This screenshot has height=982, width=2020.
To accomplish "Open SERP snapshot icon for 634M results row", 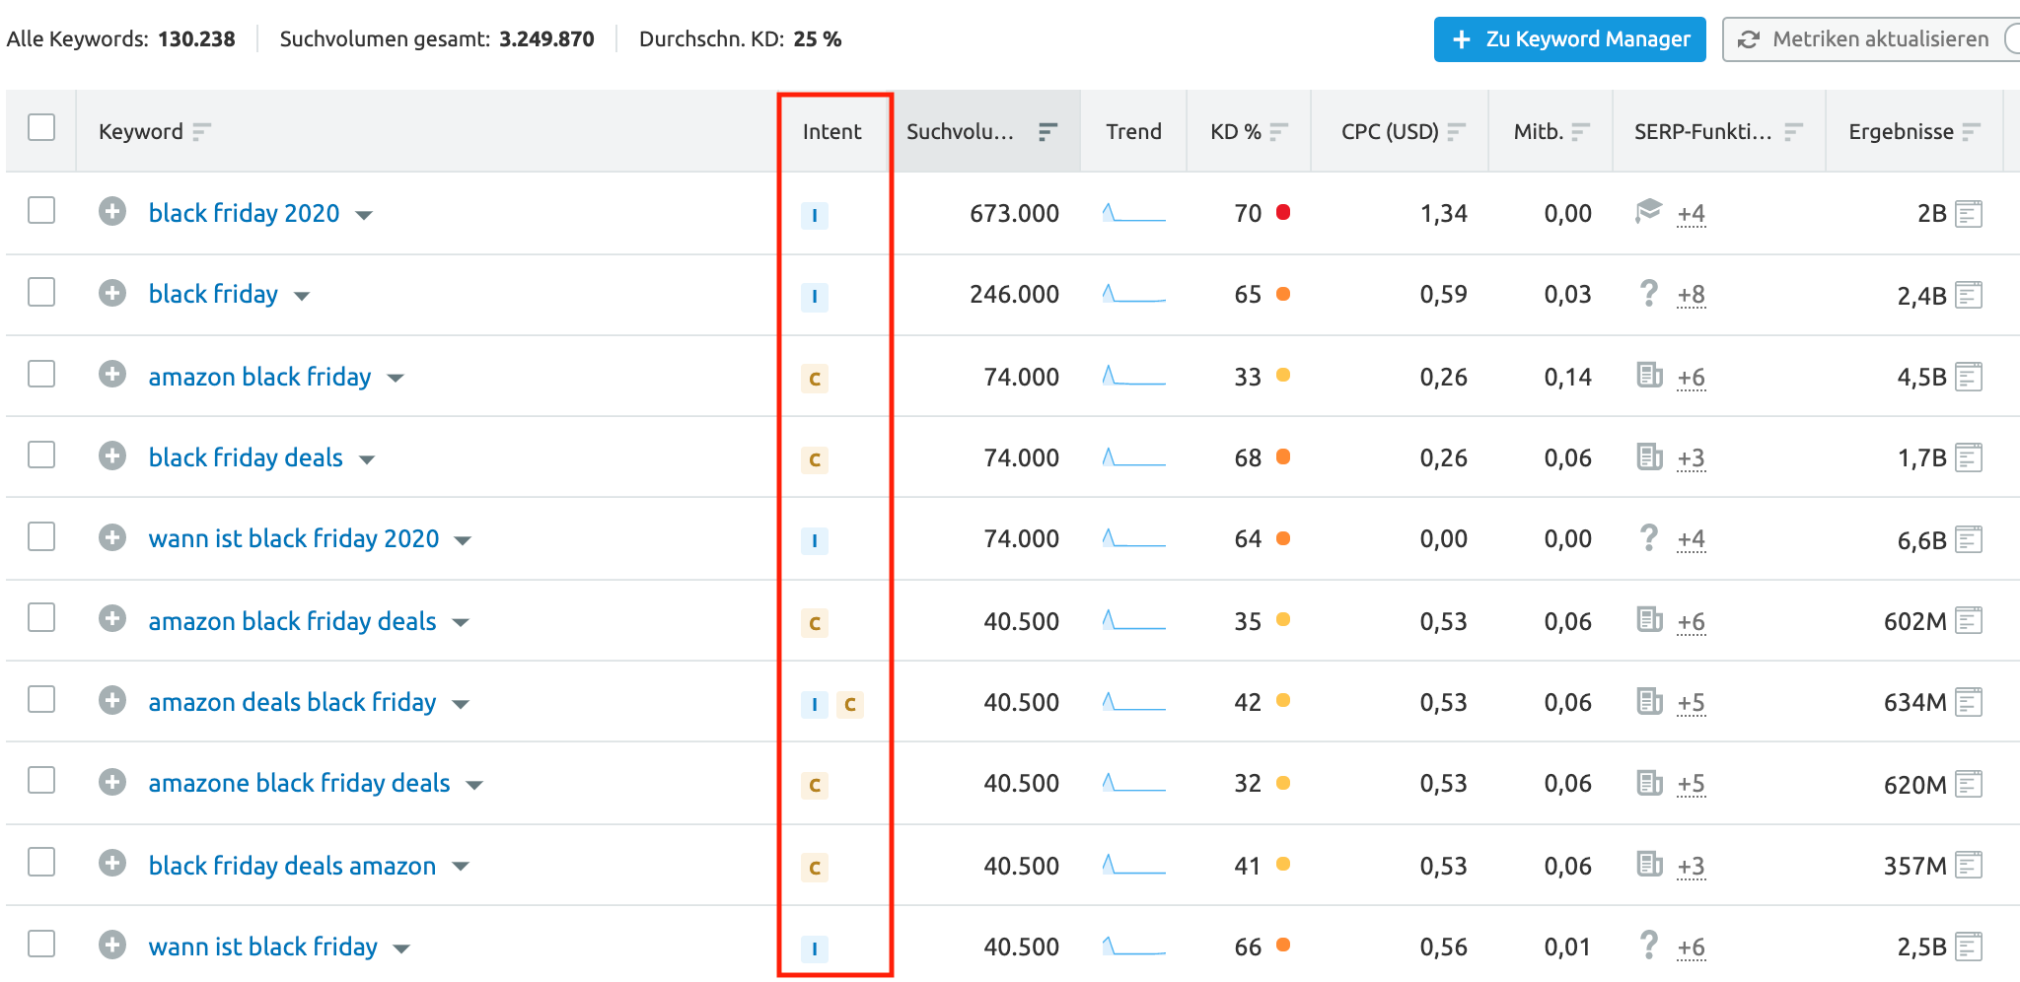I will click(1968, 702).
